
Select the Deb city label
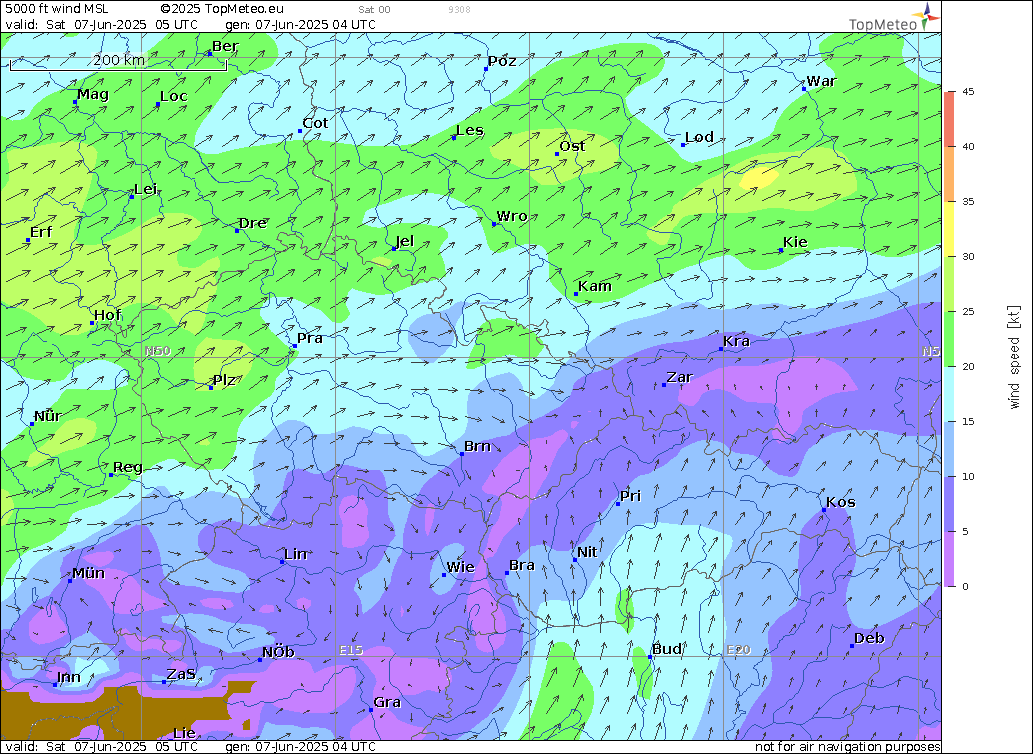pos(869,638)
